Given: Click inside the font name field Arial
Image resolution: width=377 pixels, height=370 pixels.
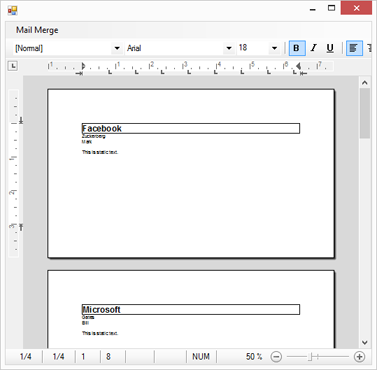Looking at the screenshot, I should [x=175, y=48].
